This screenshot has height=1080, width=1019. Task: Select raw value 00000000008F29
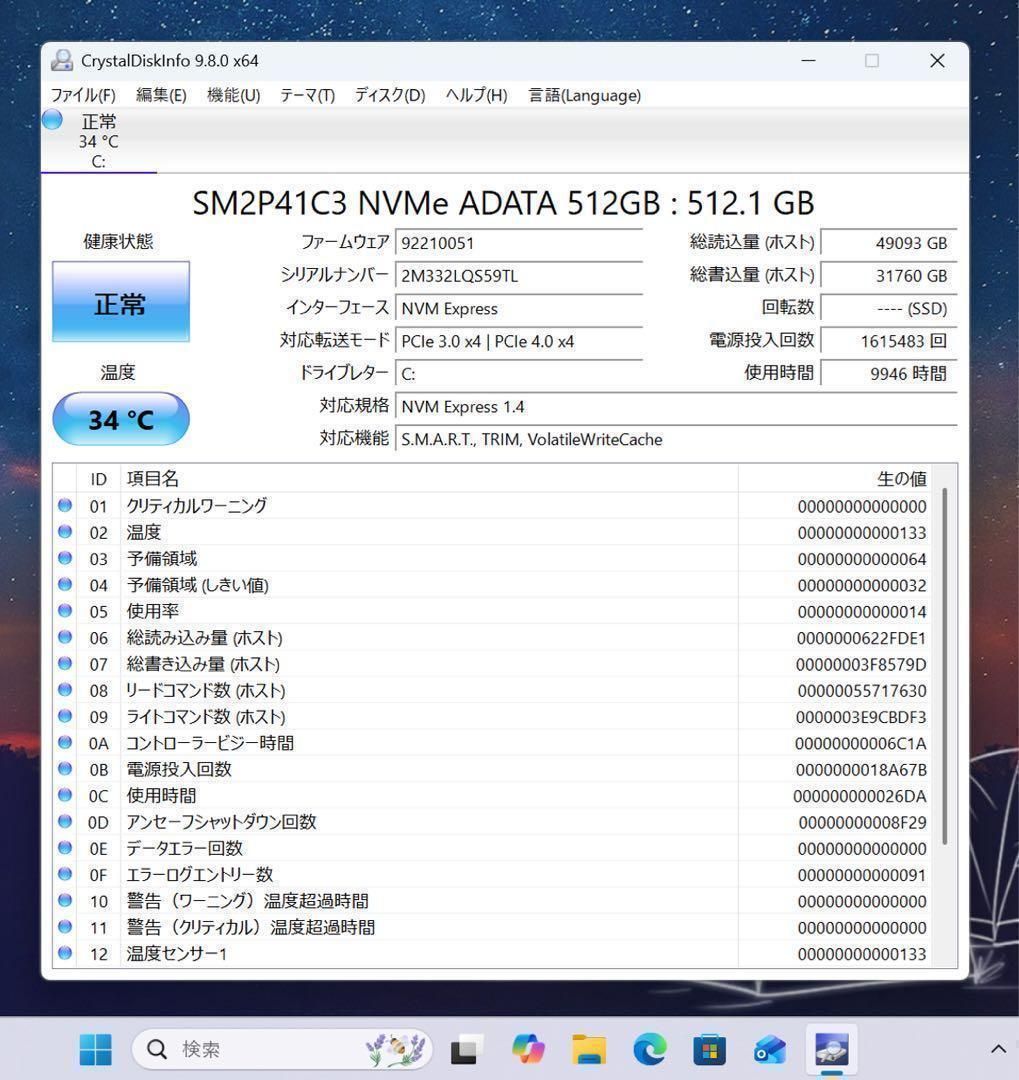(863, 822)
